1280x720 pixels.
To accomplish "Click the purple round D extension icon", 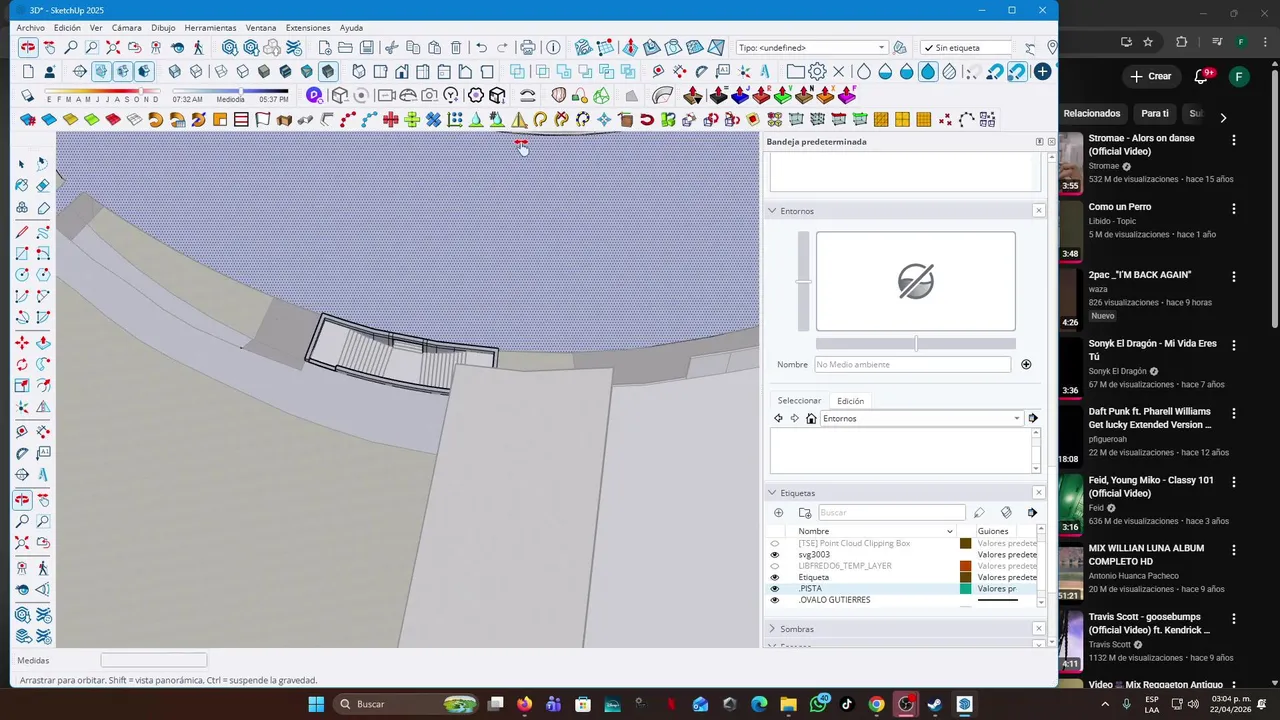I will coord(314,95).
